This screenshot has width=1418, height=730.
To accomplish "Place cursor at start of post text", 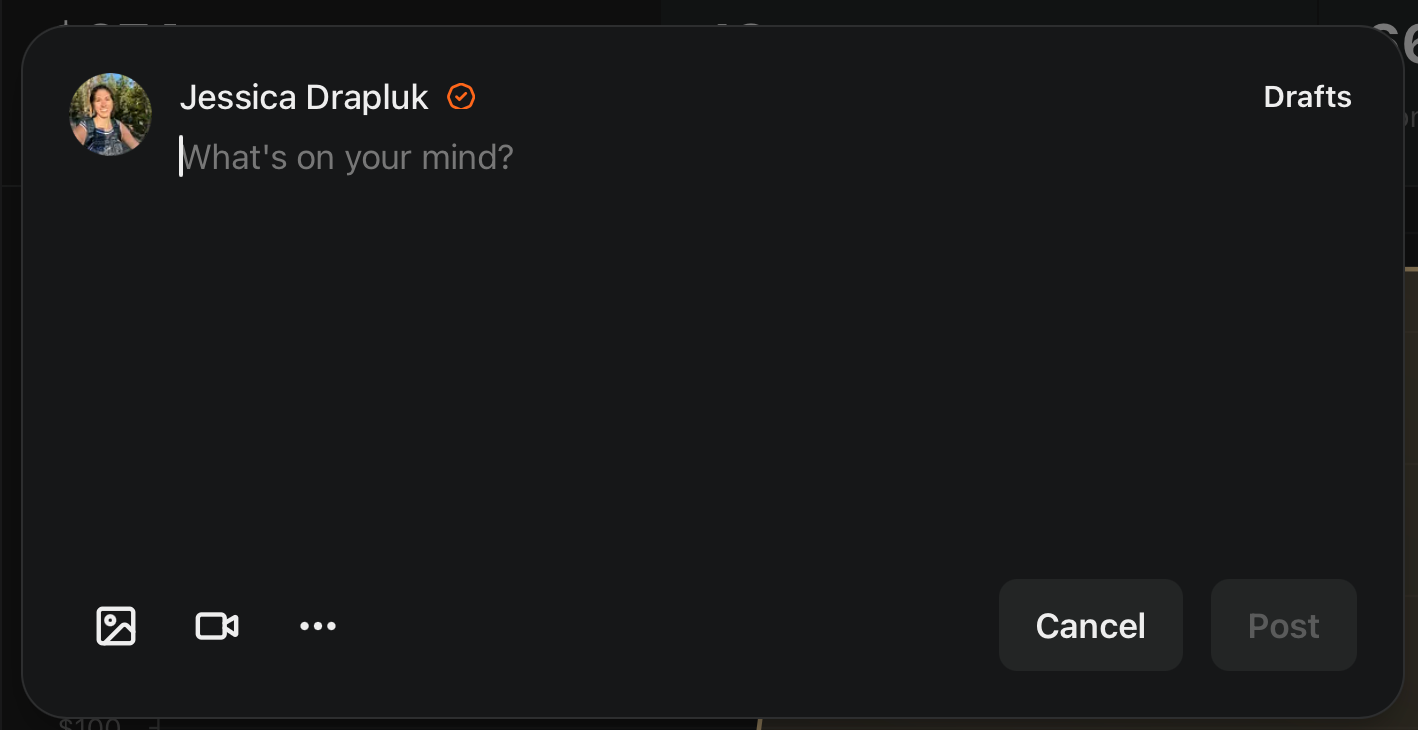I will coord(181,157).
